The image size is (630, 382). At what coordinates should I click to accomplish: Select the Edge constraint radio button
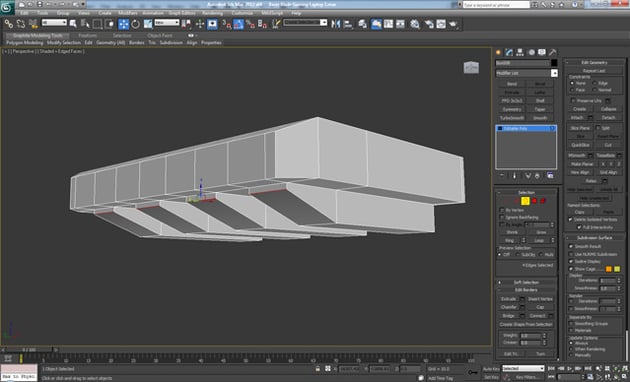(x=595, y=83)
